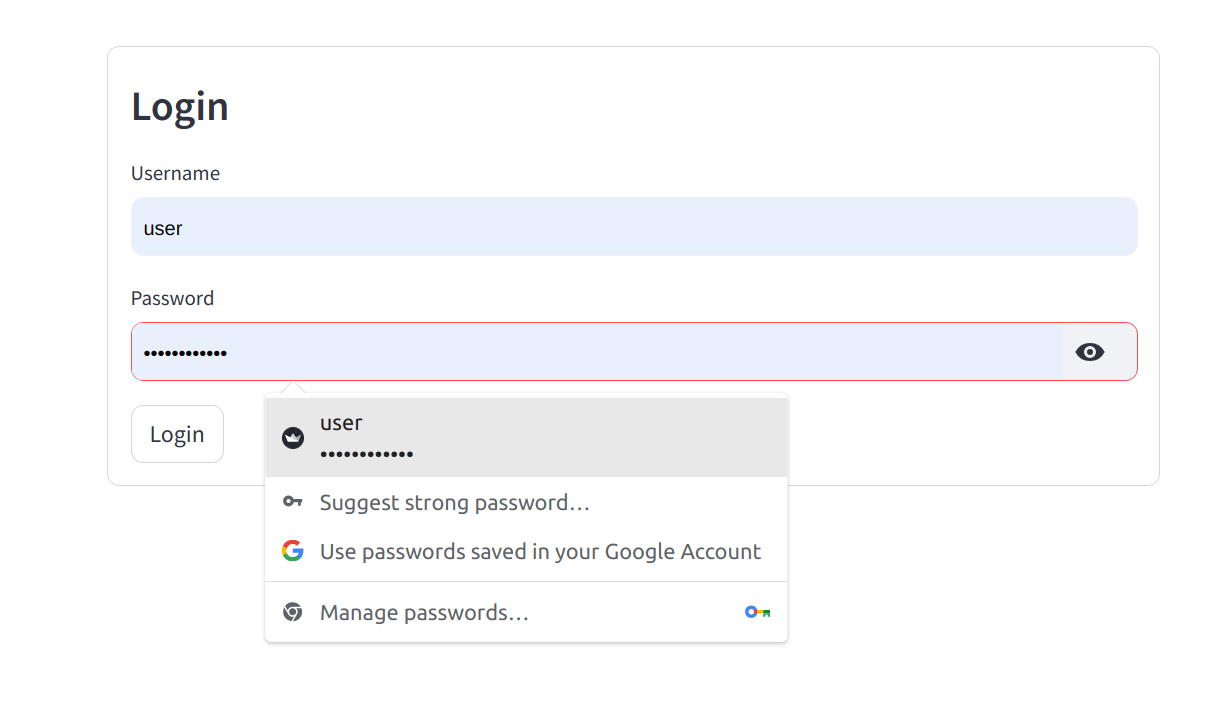Click the username text "user" in the dropdown entry
The image size is (1218, 718).
[341, 422]
